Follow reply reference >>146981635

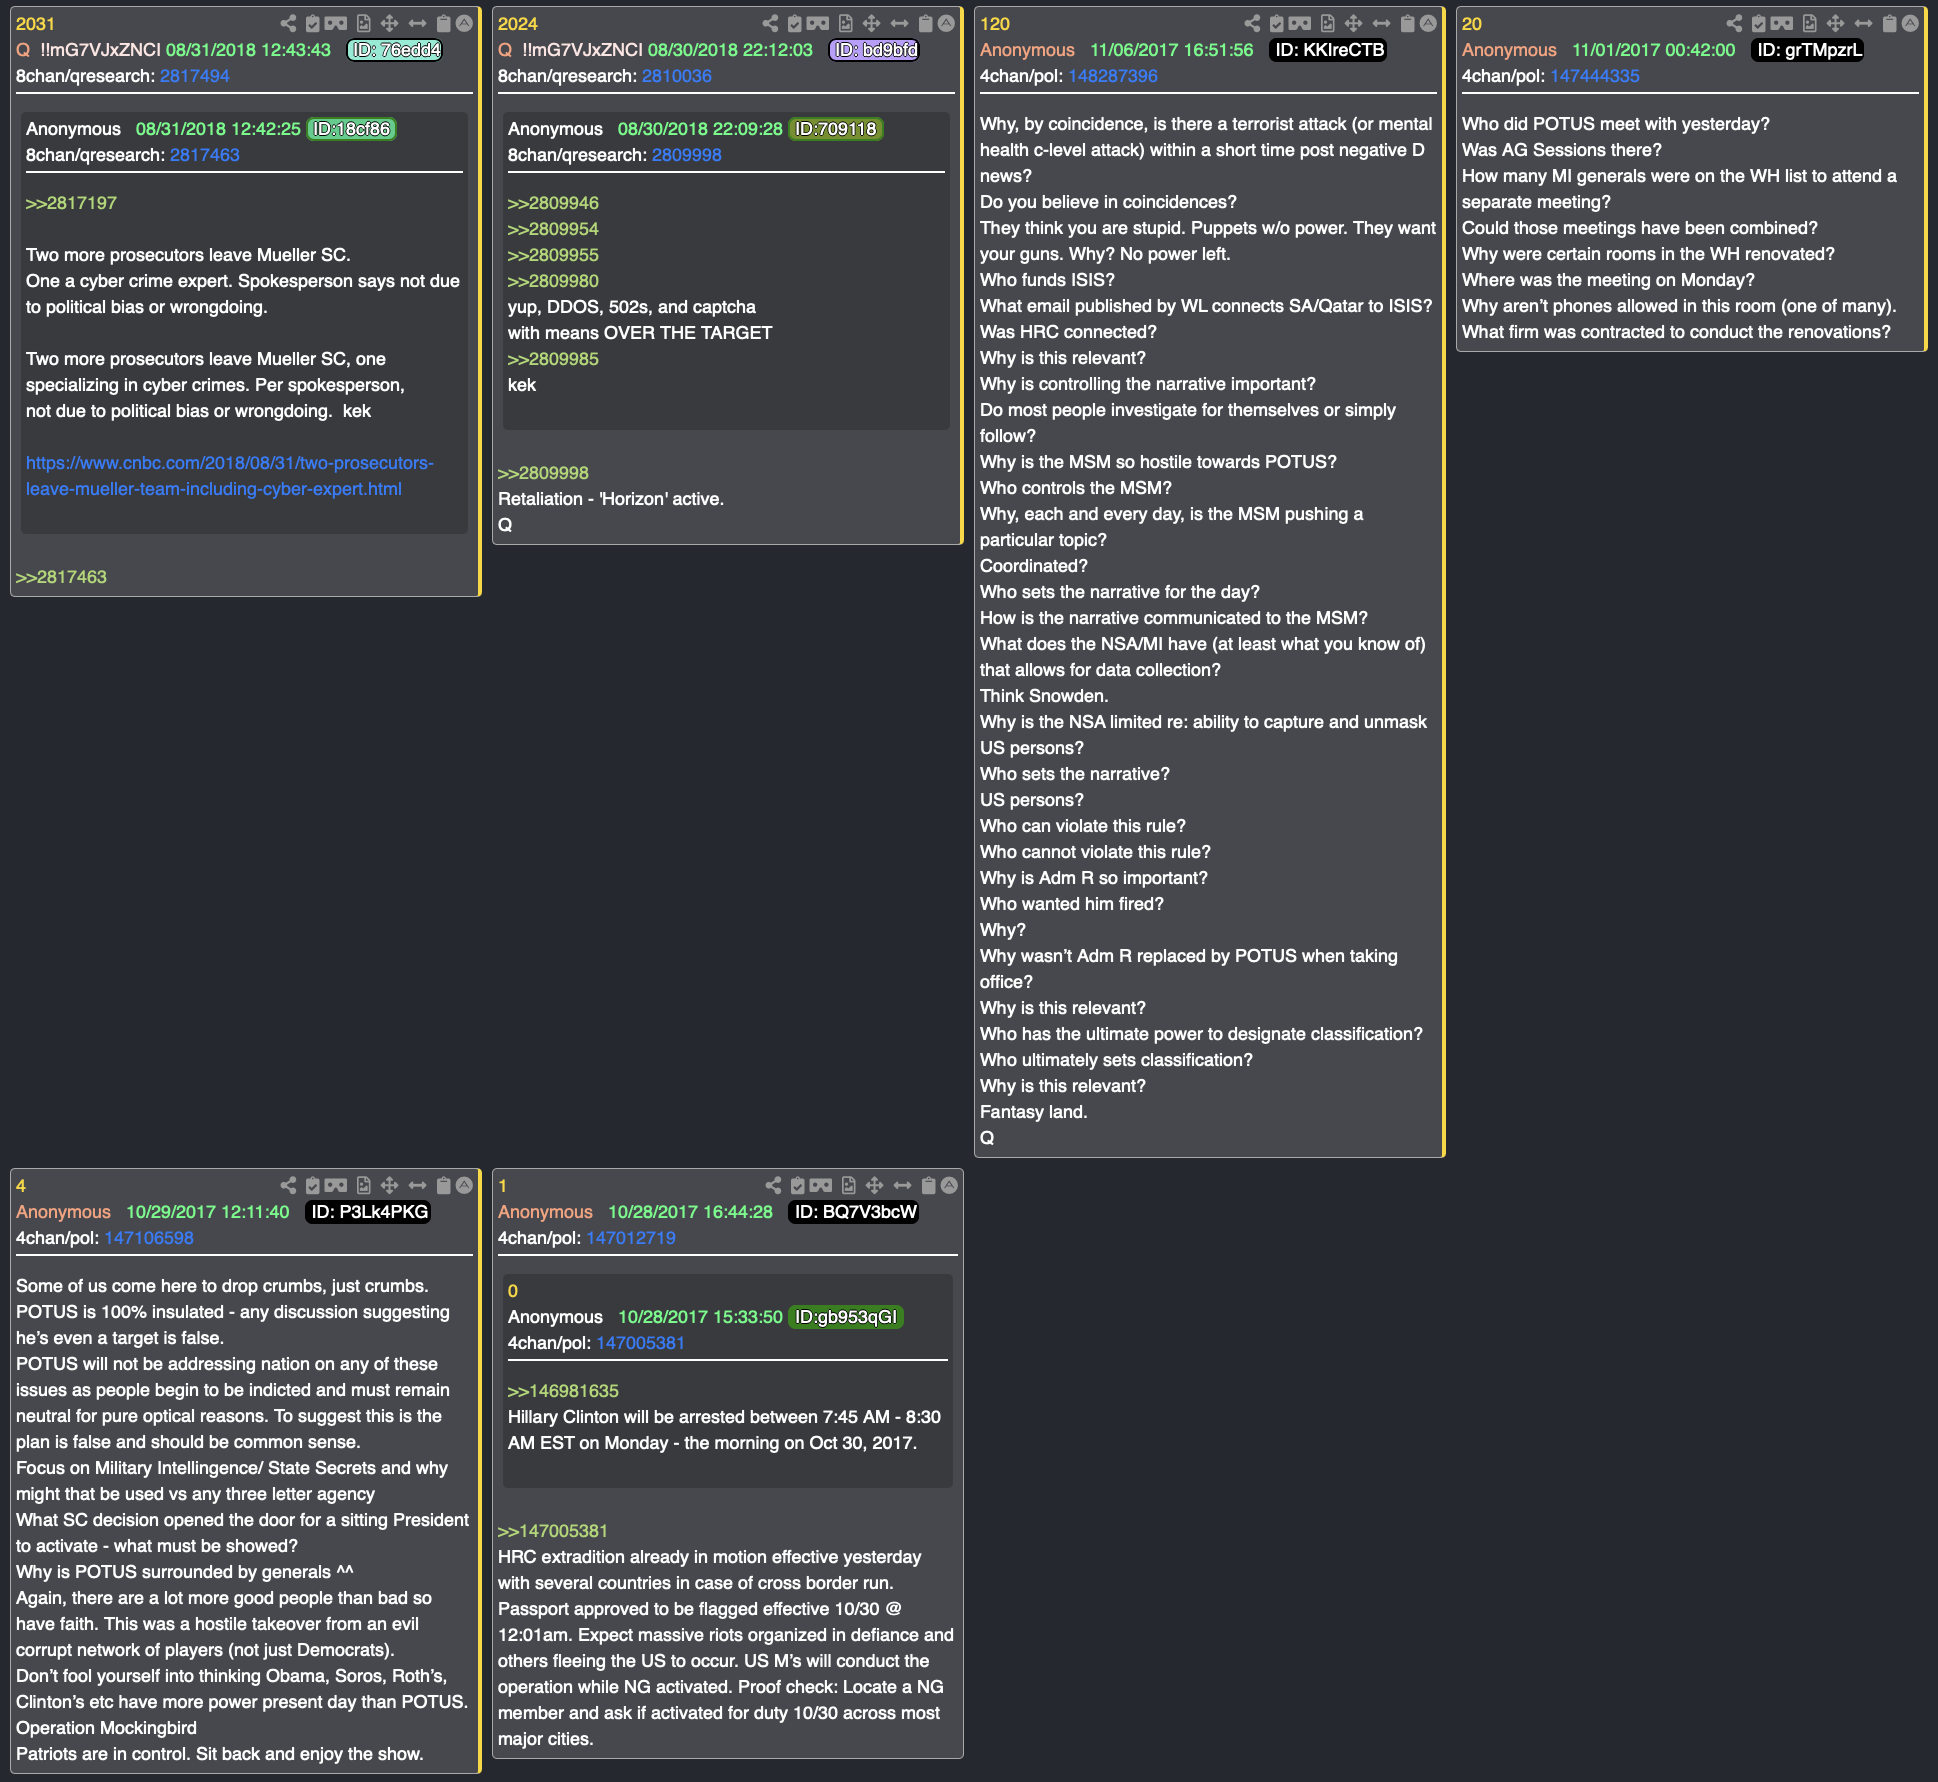tap(563, 1391)
